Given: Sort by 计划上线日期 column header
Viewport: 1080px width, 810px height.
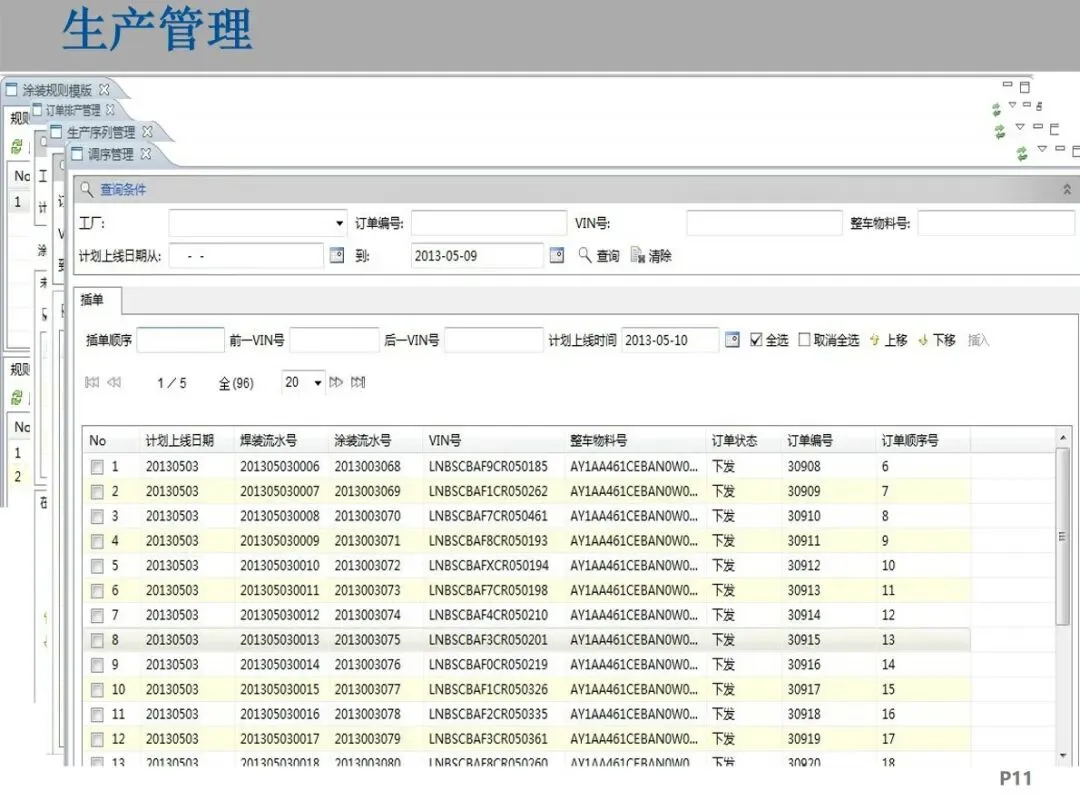Looking at the screenshot, I should [179, 440].
